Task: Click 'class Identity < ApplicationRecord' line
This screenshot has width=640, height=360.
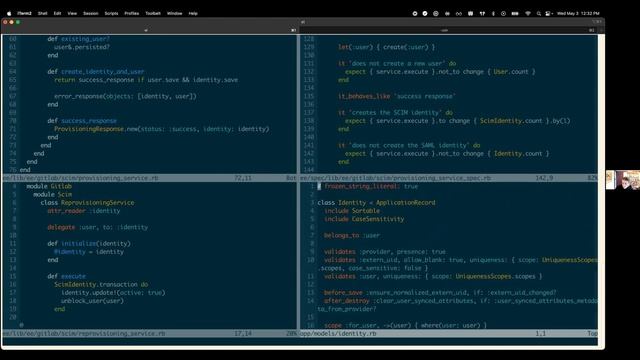Action: point(376,202)
